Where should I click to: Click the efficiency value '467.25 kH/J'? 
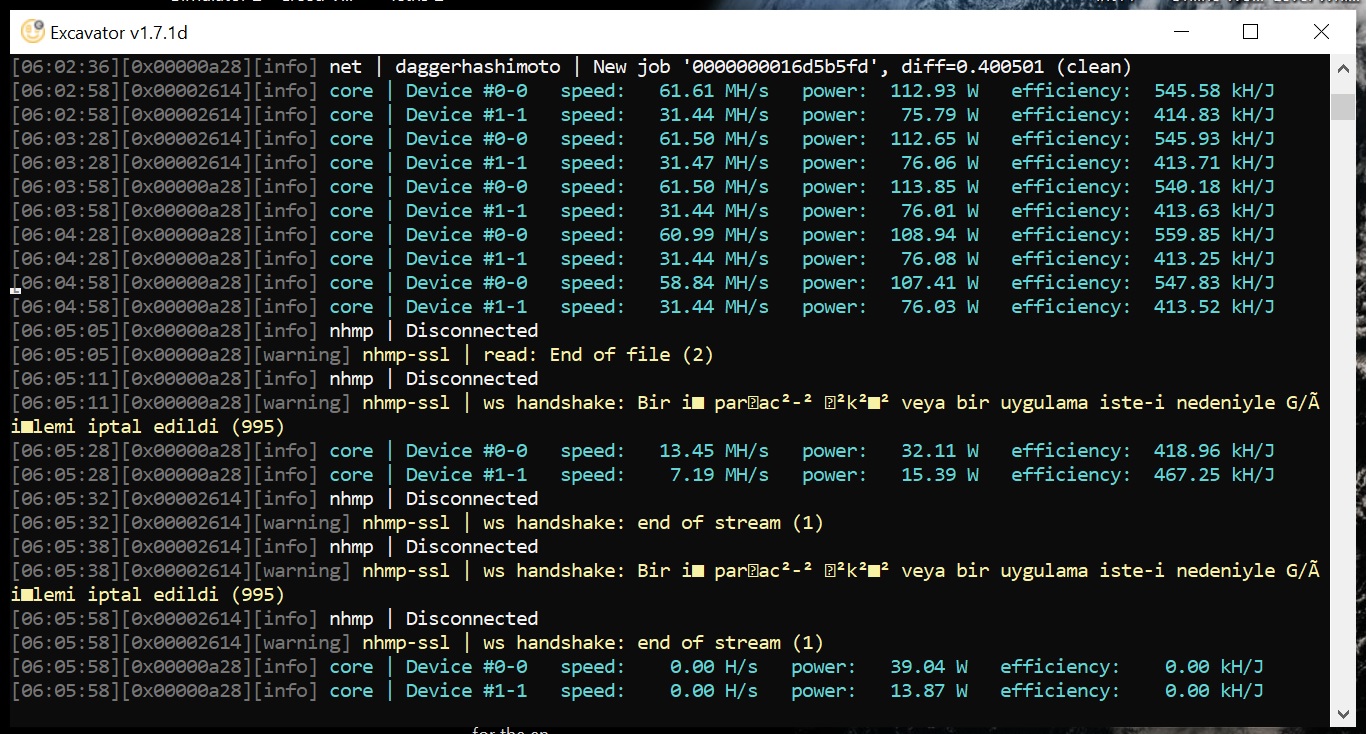1214,475
